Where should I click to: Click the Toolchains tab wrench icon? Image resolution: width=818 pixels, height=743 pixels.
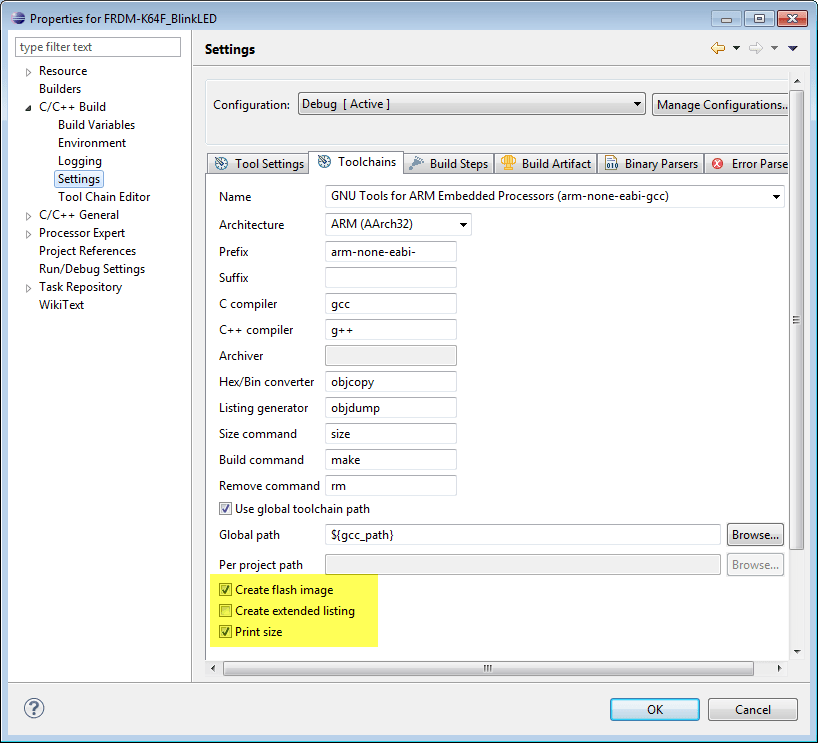[x=324, y=162]
